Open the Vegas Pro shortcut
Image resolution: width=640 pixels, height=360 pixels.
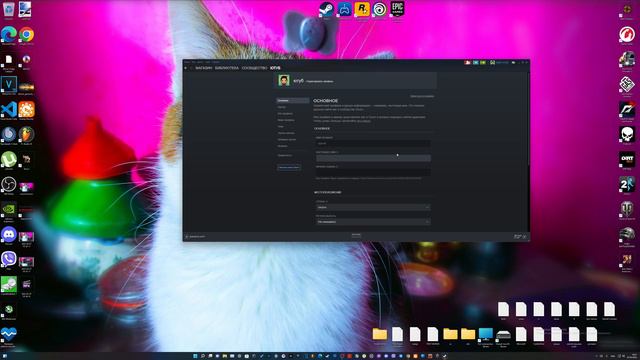click(x=9, y=84)
